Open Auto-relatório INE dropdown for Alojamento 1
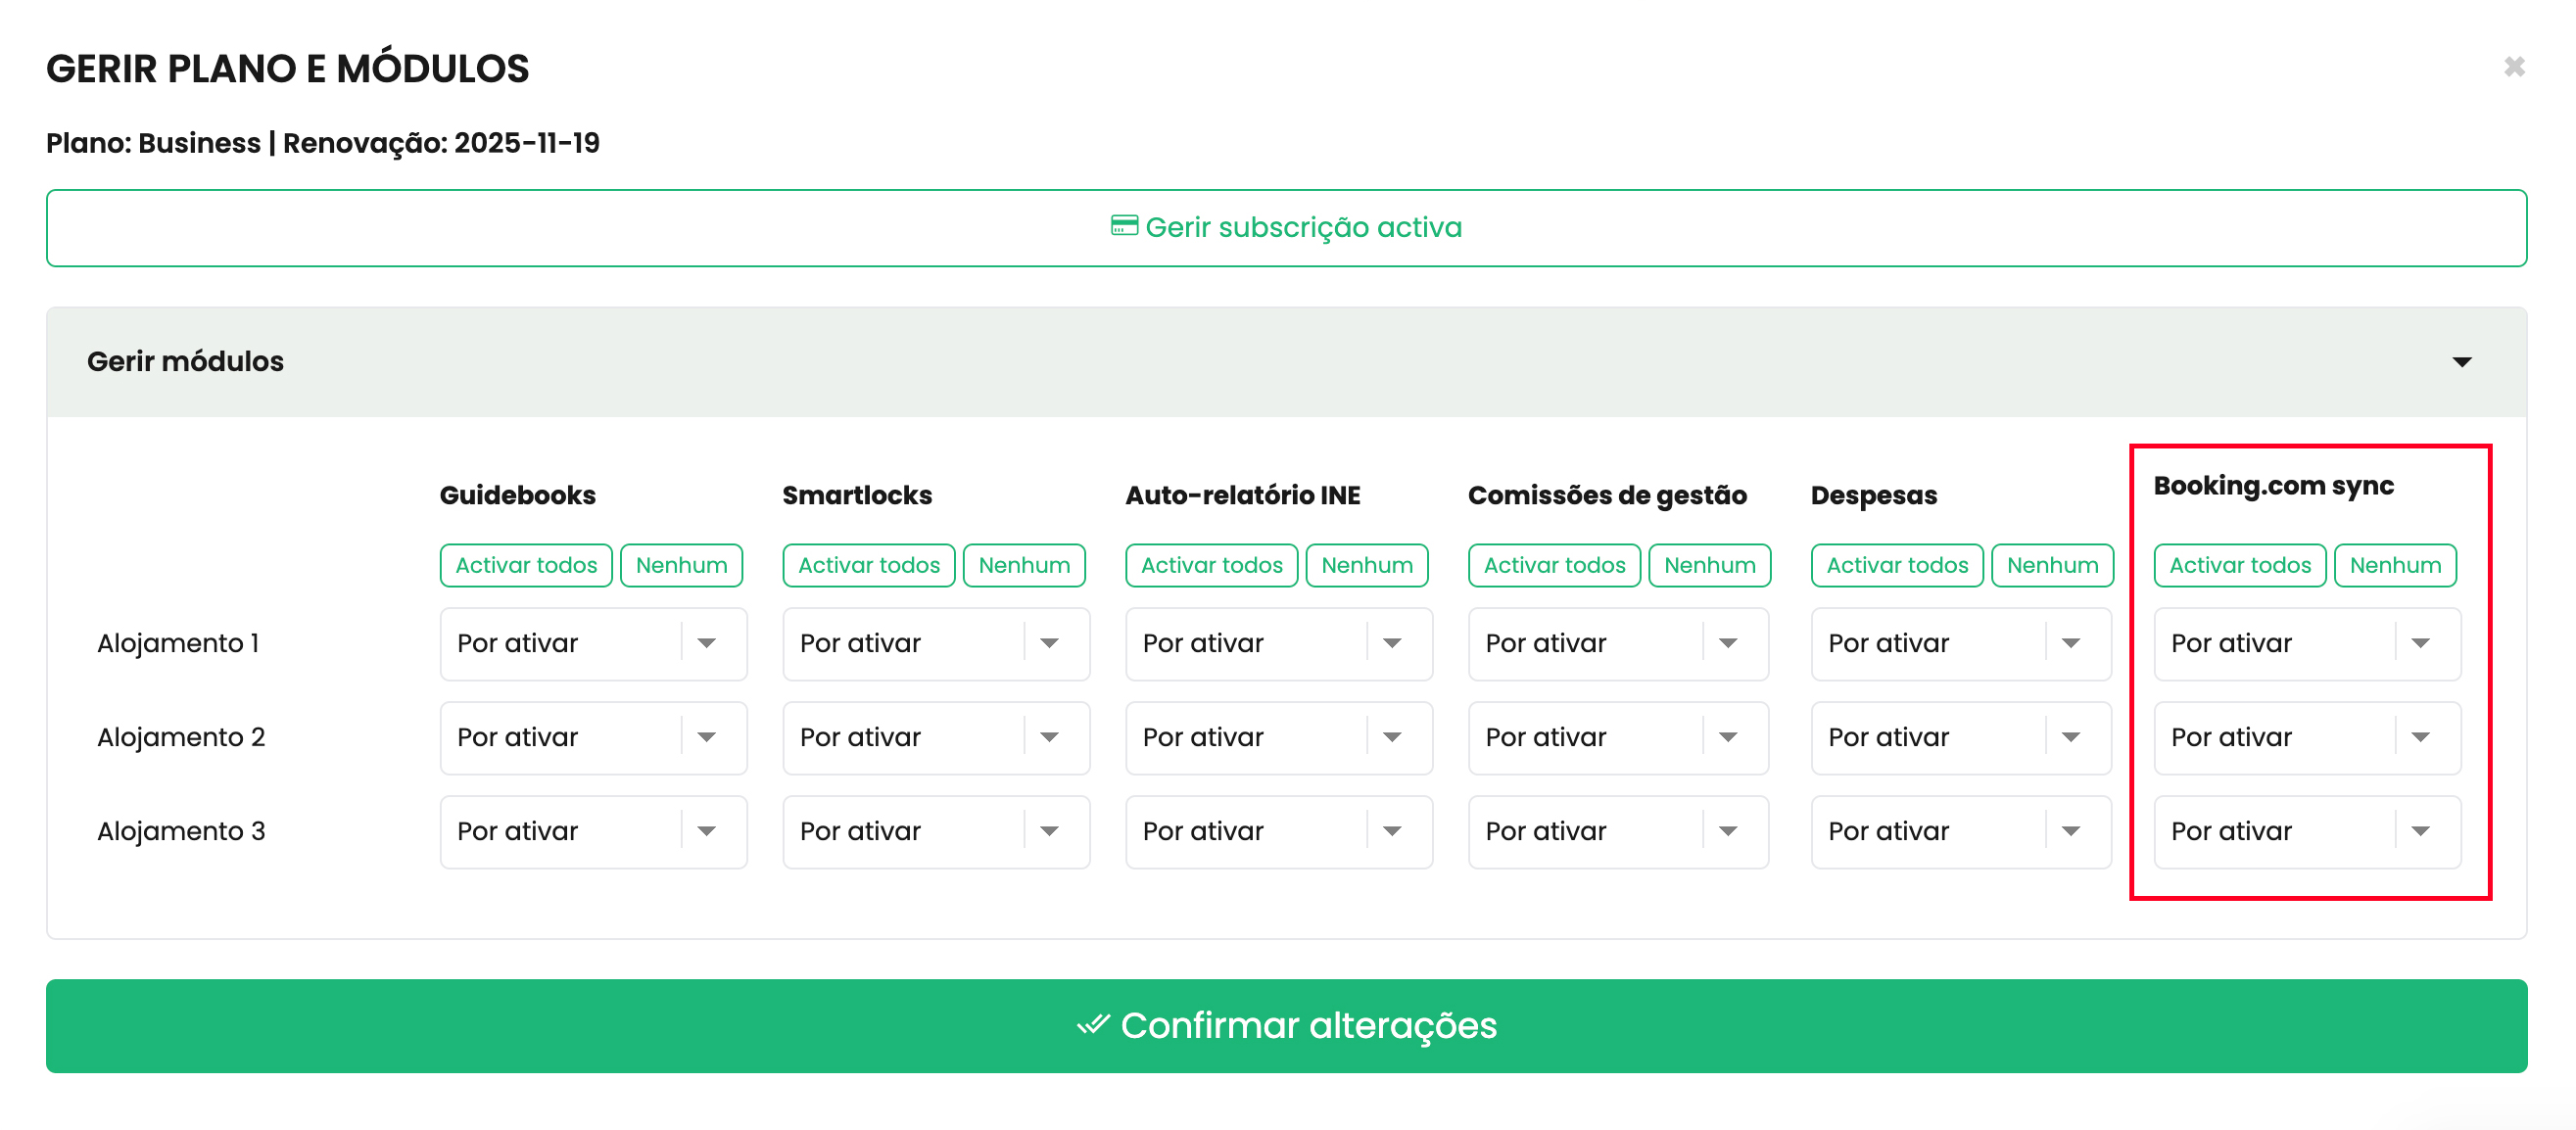Viewport: 2576px width, 1130px height. click(x=1280, y=644)
